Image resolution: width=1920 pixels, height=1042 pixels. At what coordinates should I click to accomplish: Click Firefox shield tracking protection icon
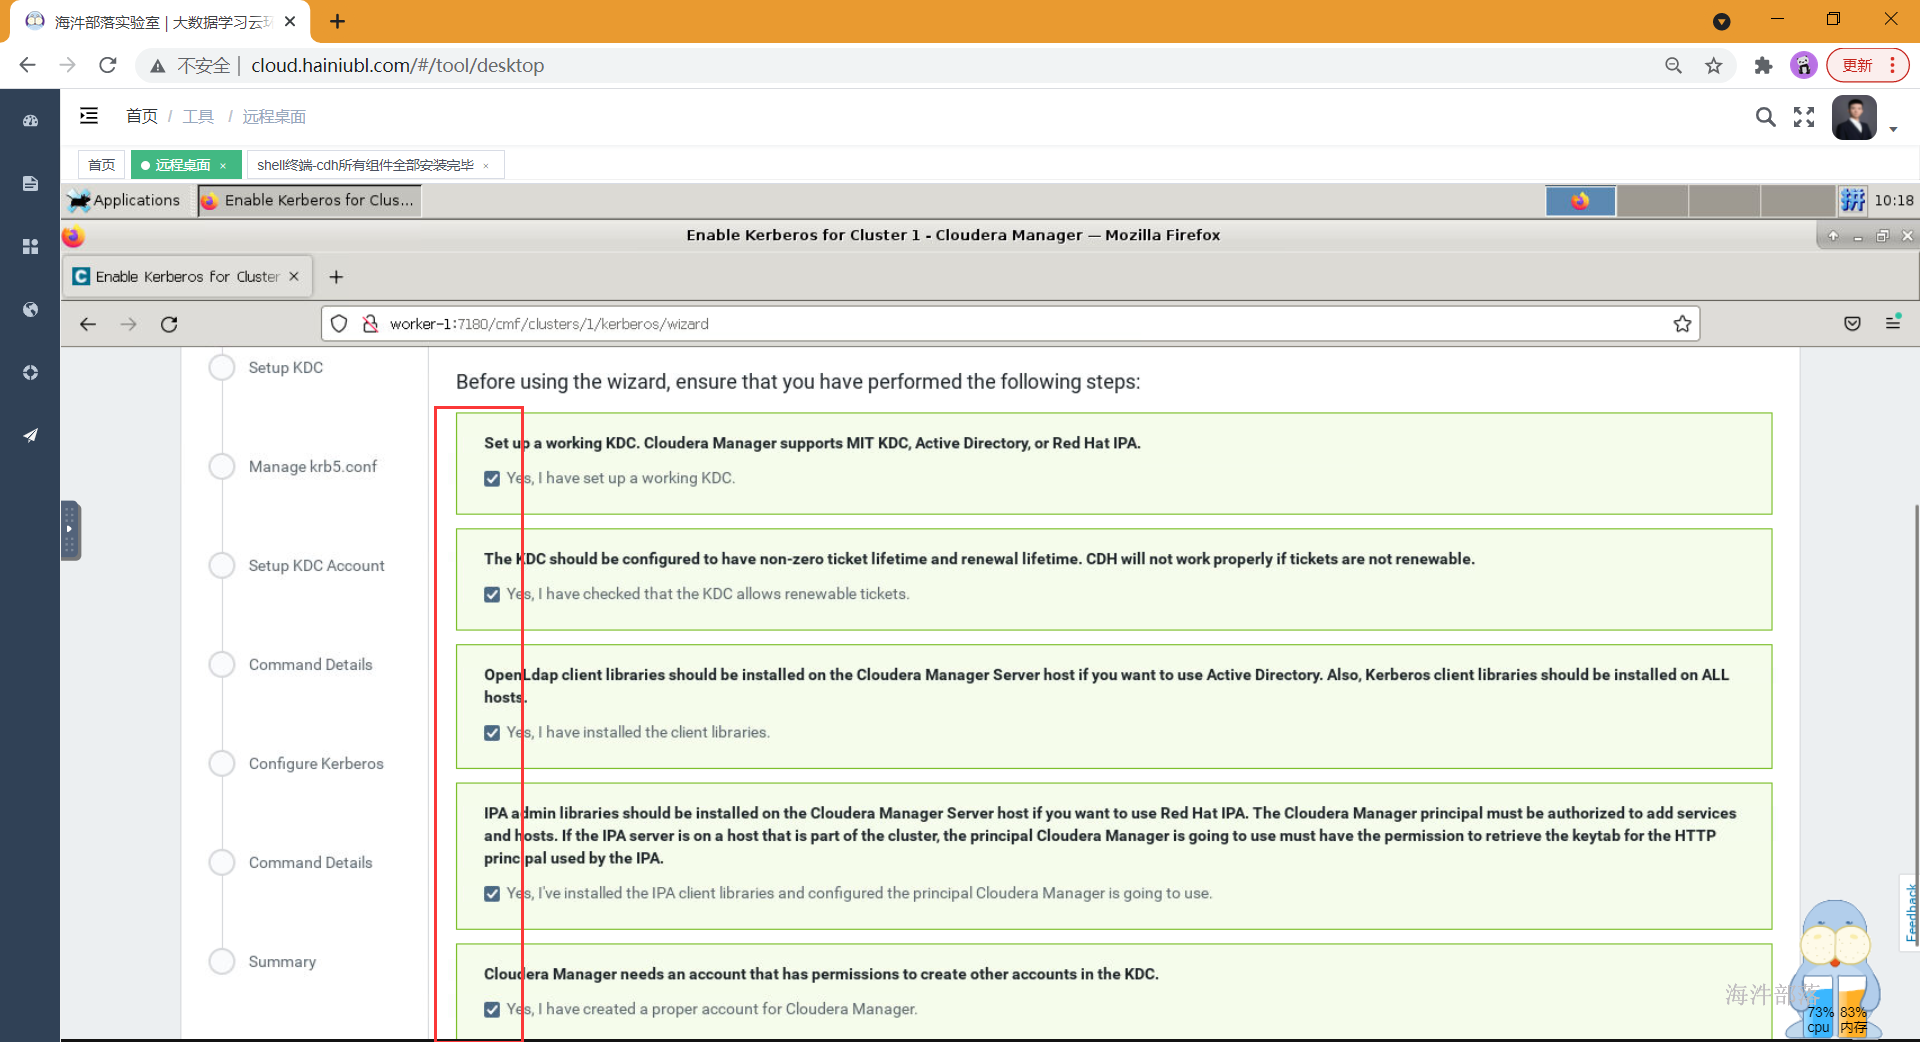(339, 324)
